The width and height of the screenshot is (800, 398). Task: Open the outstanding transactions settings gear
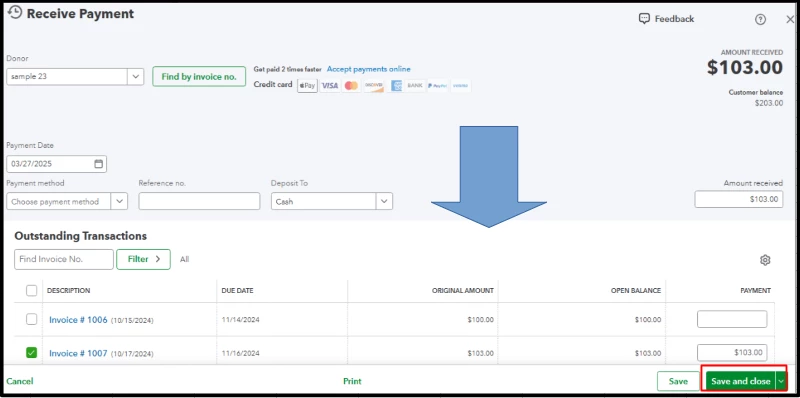coord(765,260)
